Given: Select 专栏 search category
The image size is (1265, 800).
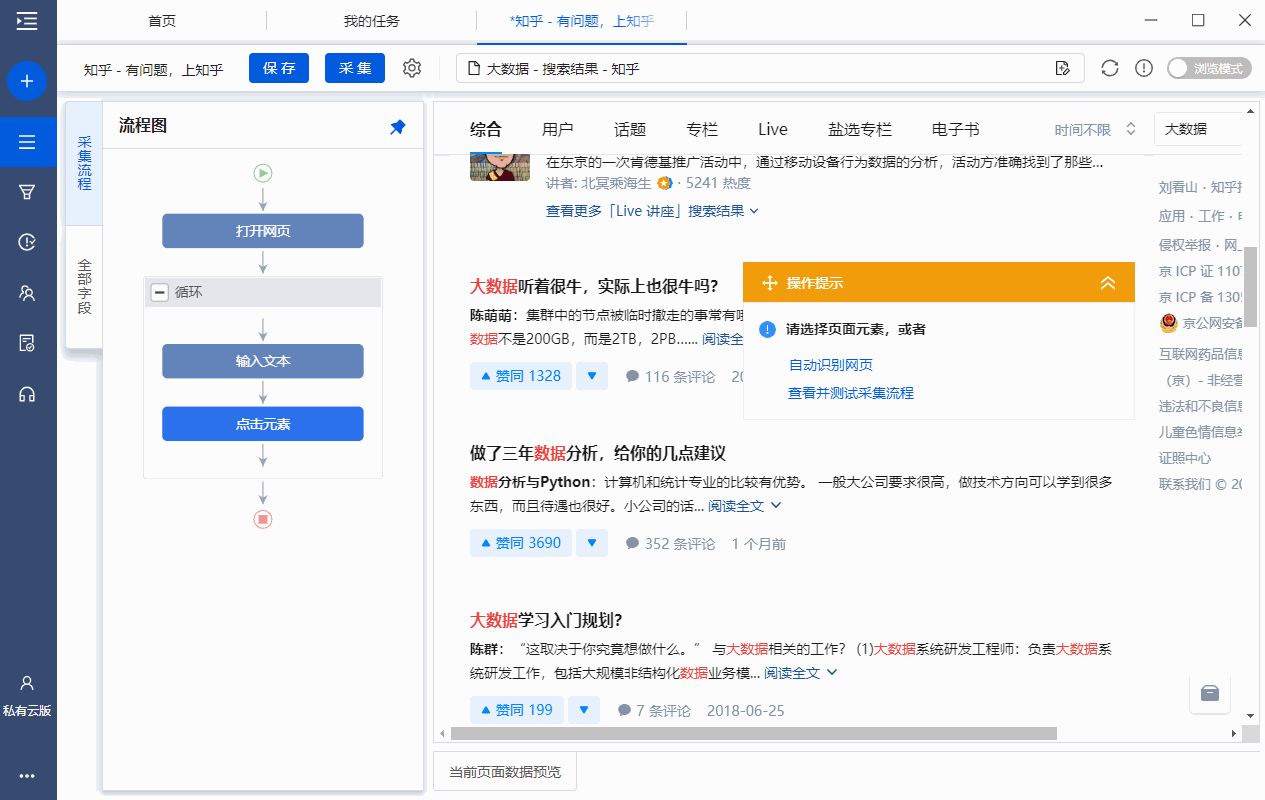Looking at the screenshot, I should click(x=702, y=129).
